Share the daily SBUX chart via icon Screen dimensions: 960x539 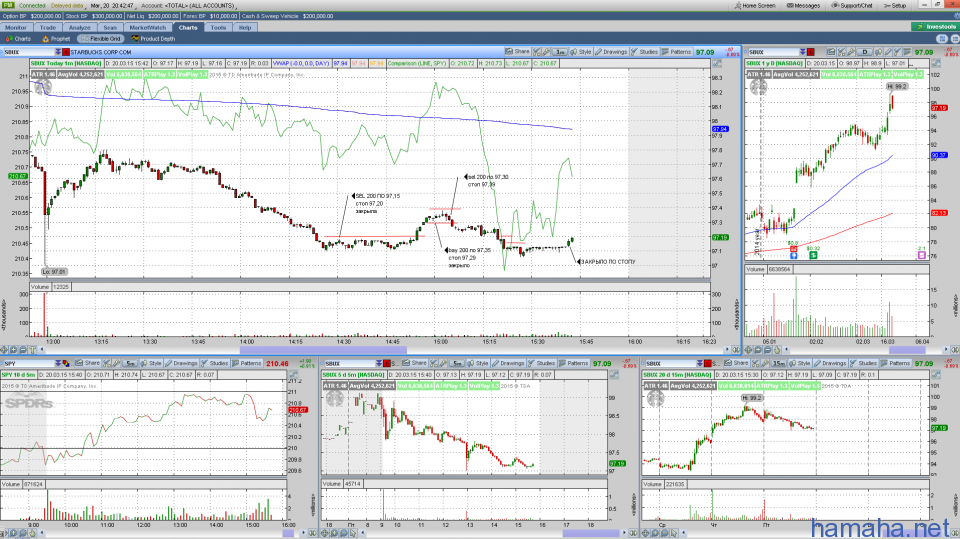coord(831,52)
